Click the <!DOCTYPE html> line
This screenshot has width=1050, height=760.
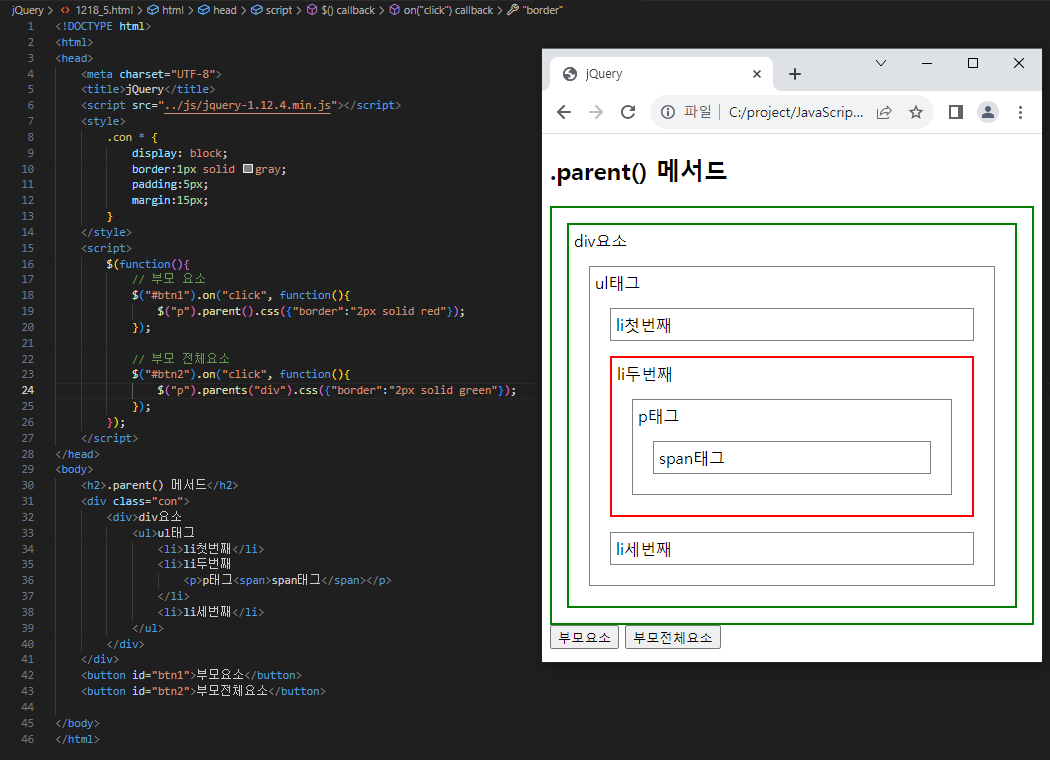[103, 26]
